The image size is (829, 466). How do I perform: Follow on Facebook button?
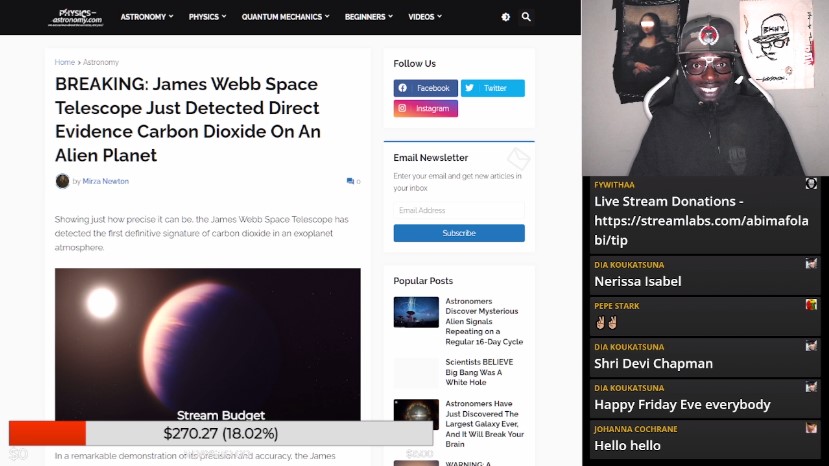(425, 88)
